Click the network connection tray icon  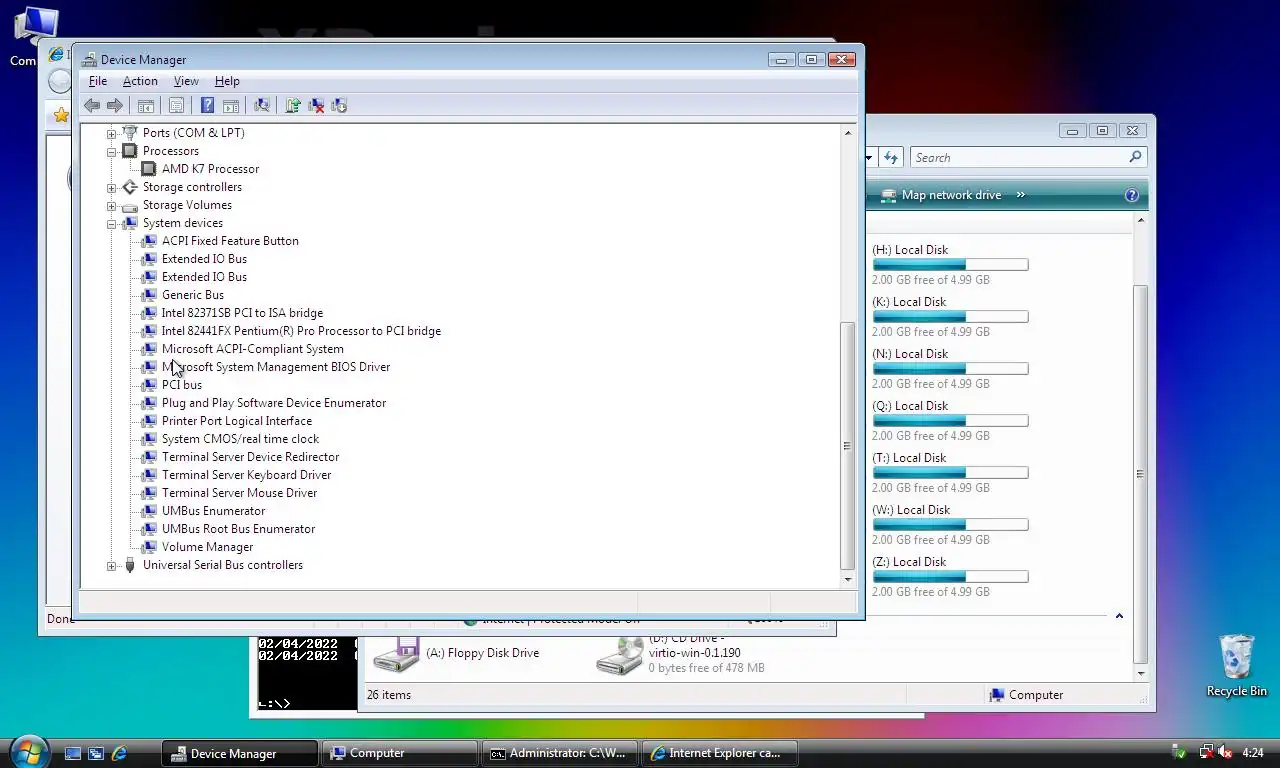(x=1207, y=753)
